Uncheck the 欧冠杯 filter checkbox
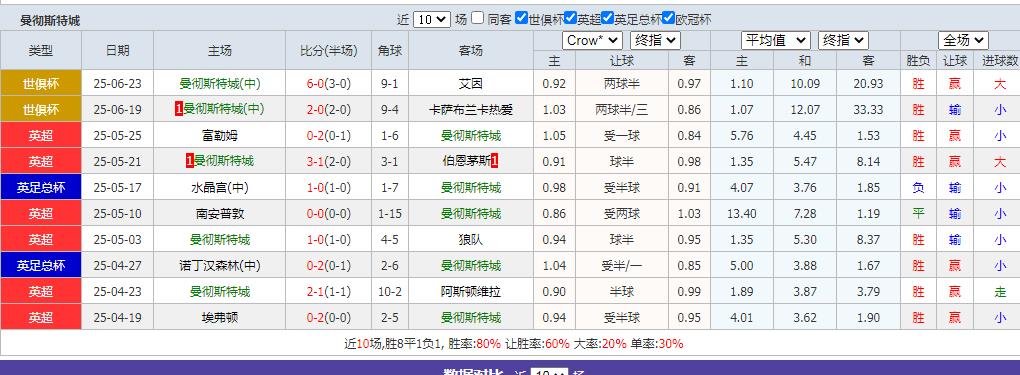This screenshot has width=1020, height=375. pyautogui.click(x=668, y=18)
